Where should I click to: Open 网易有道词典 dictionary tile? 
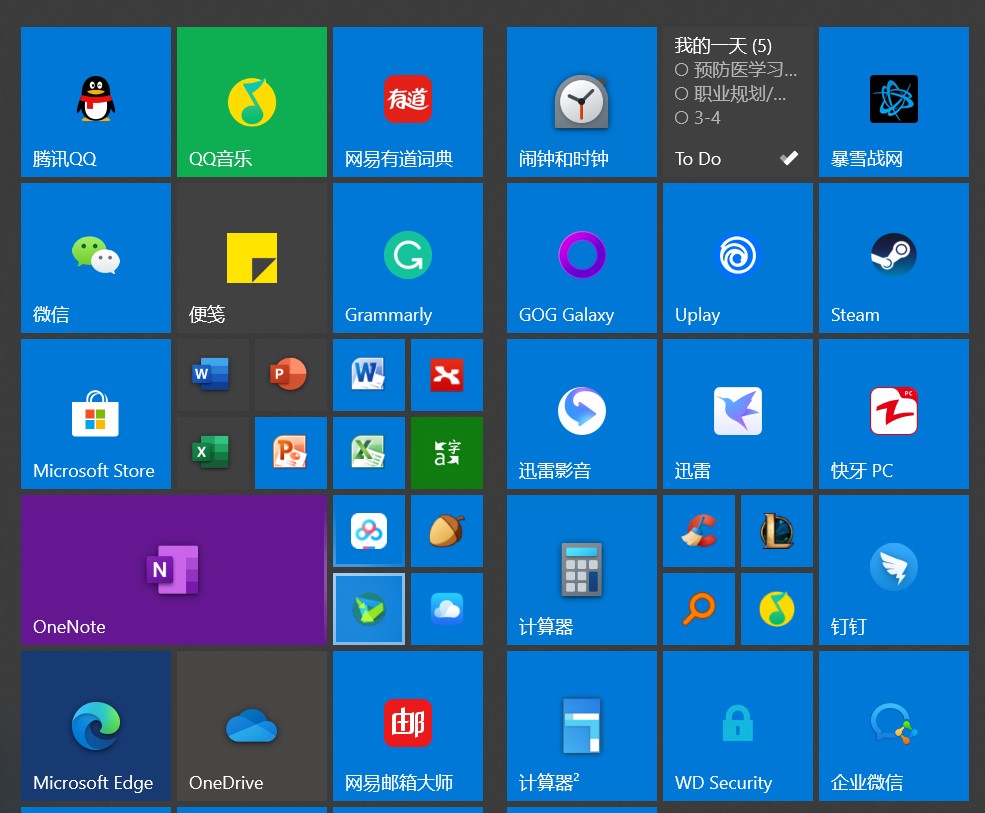(x=408, y=102)
